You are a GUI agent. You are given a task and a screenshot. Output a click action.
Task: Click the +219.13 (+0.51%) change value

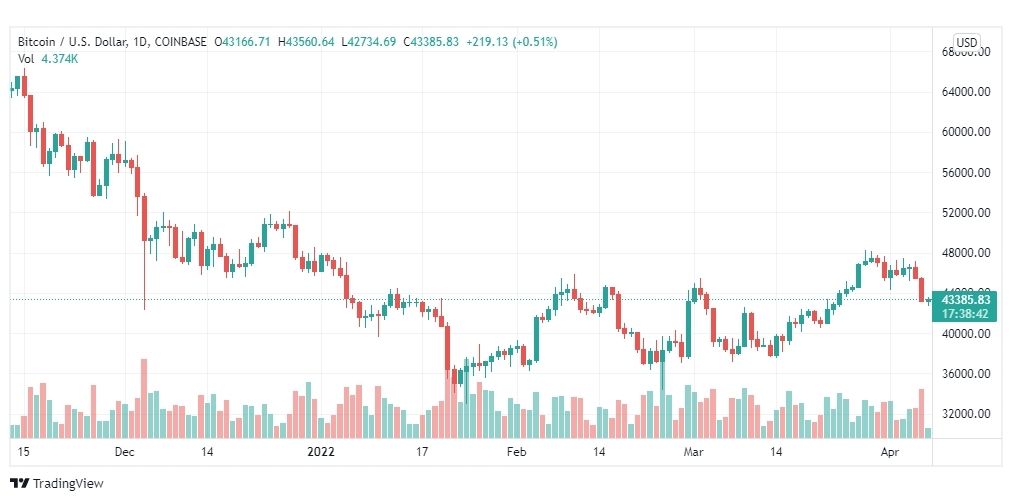click(x=511, y=42)
